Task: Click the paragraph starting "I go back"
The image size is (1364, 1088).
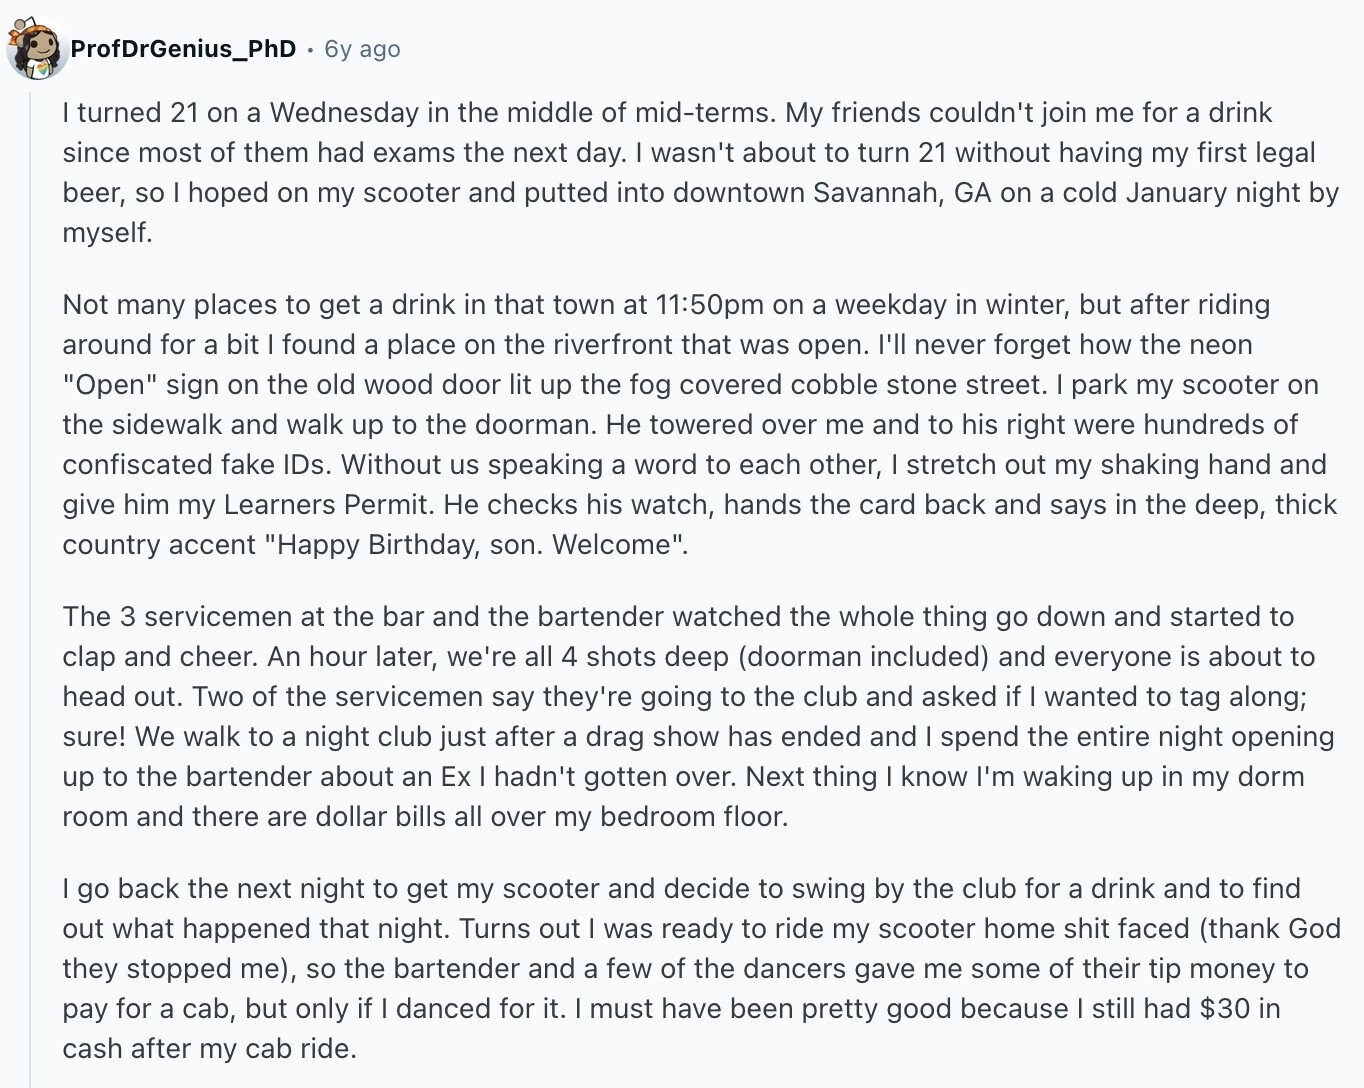Action: point(701,968)
